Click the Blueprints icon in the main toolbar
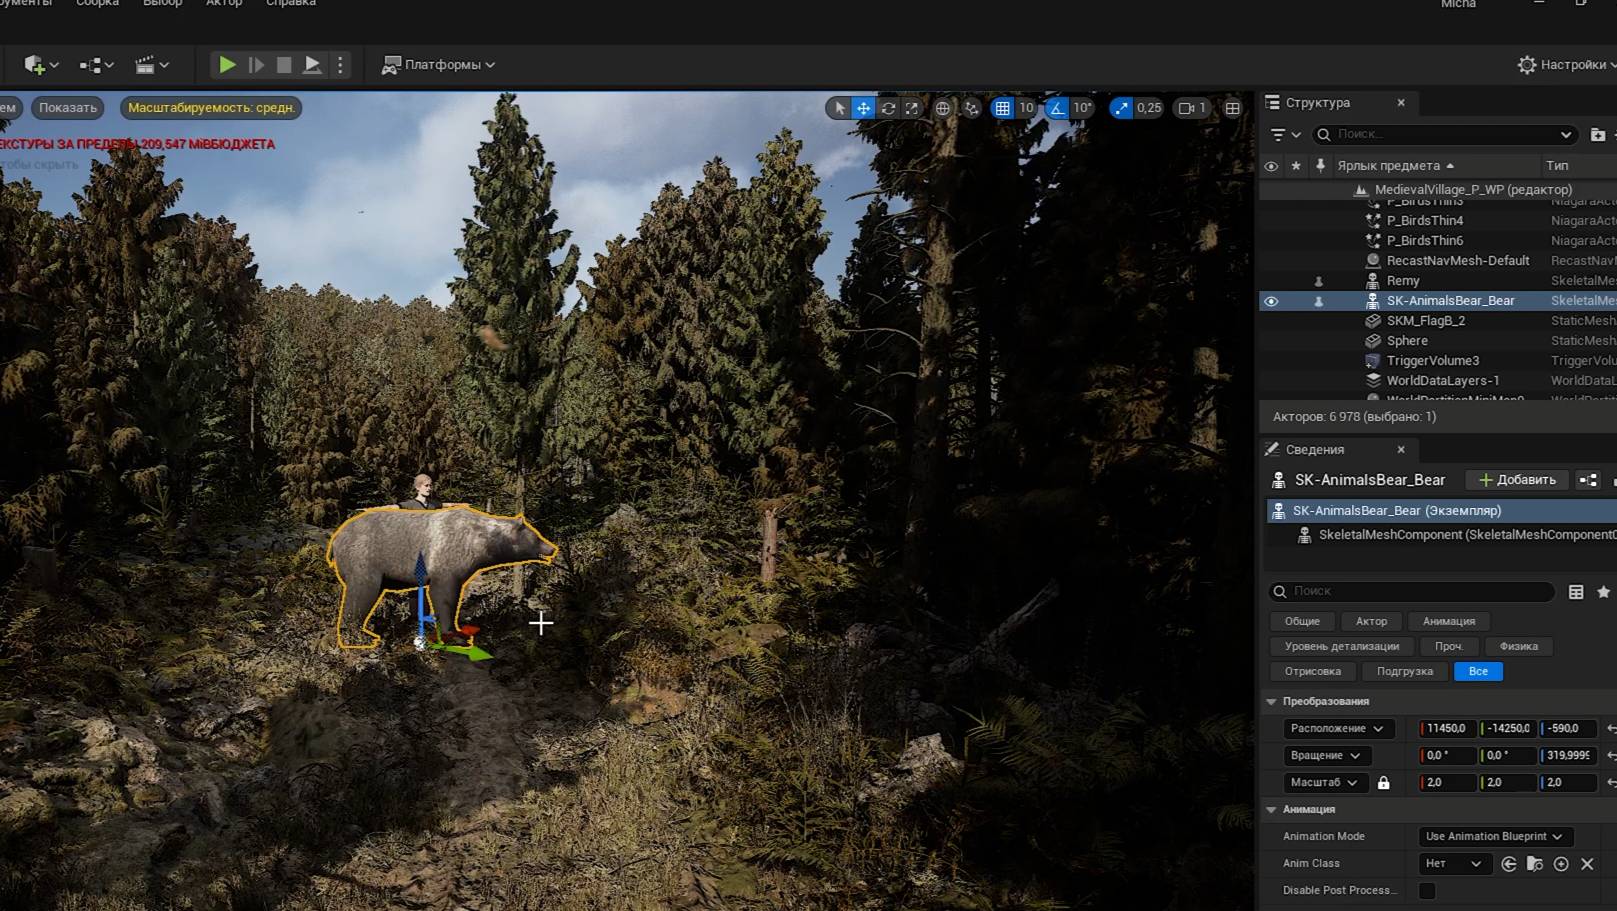 pyautogui.click(x=90, y=64)
